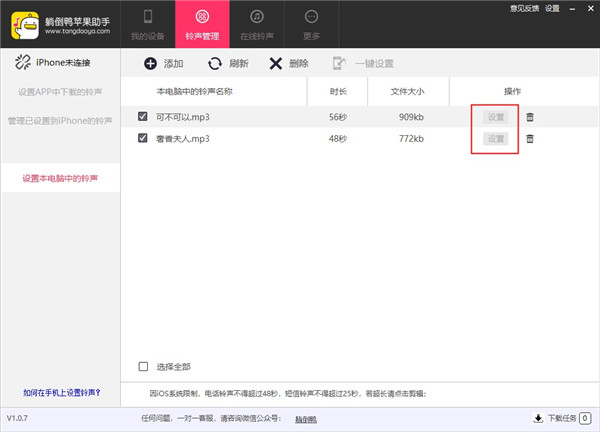The width and height of the screenshot is (600, 432).
Task: Open the 在线铃声 online ringtones tab
Action: click(x=256, y=24)
